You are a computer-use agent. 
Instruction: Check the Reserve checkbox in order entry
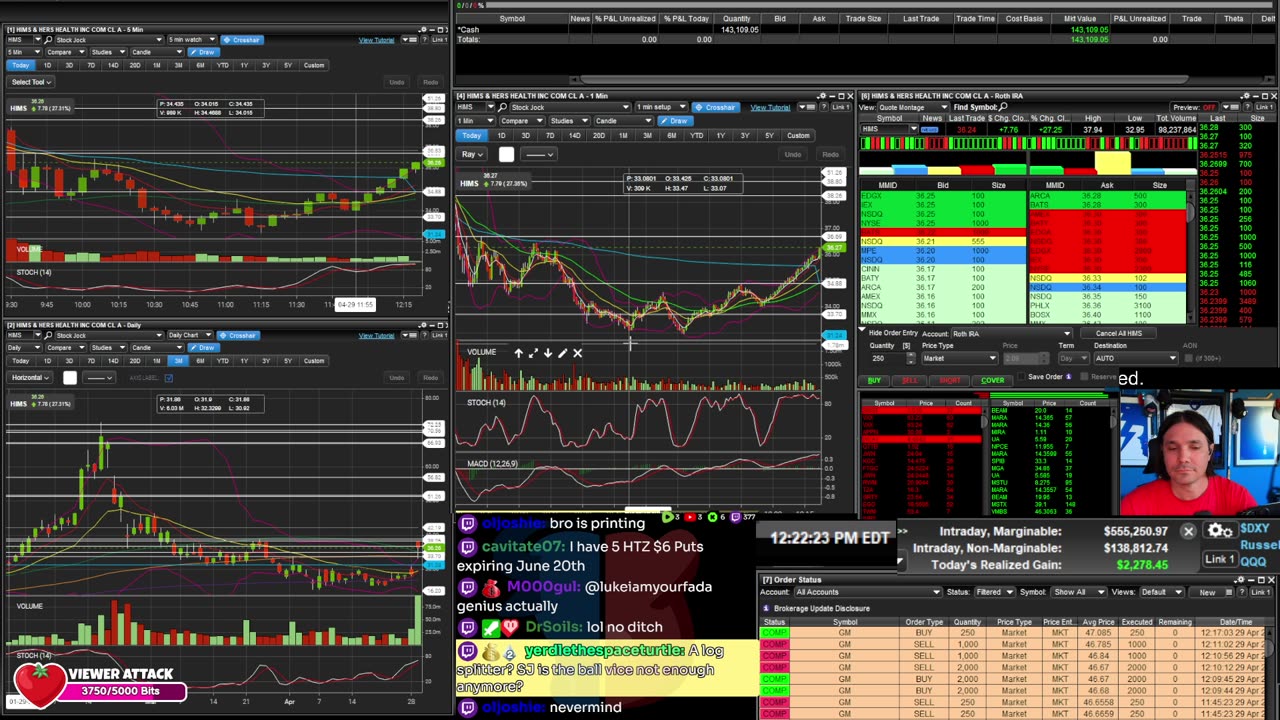pyautogui.click(x=1085, y=377)
